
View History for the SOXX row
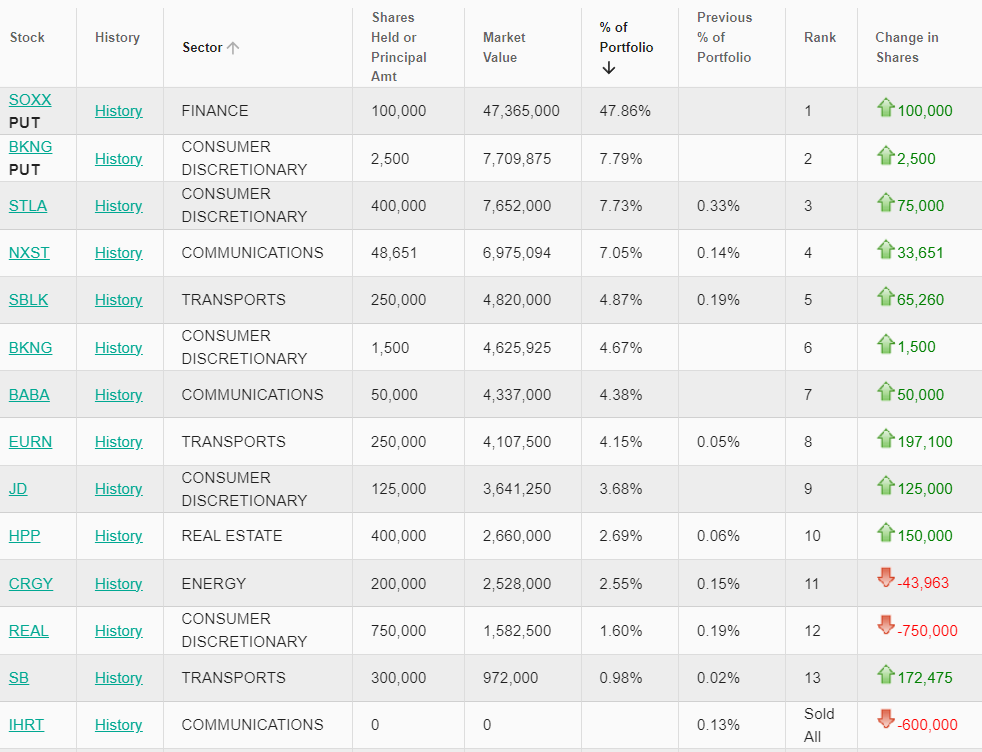[118, 111]
